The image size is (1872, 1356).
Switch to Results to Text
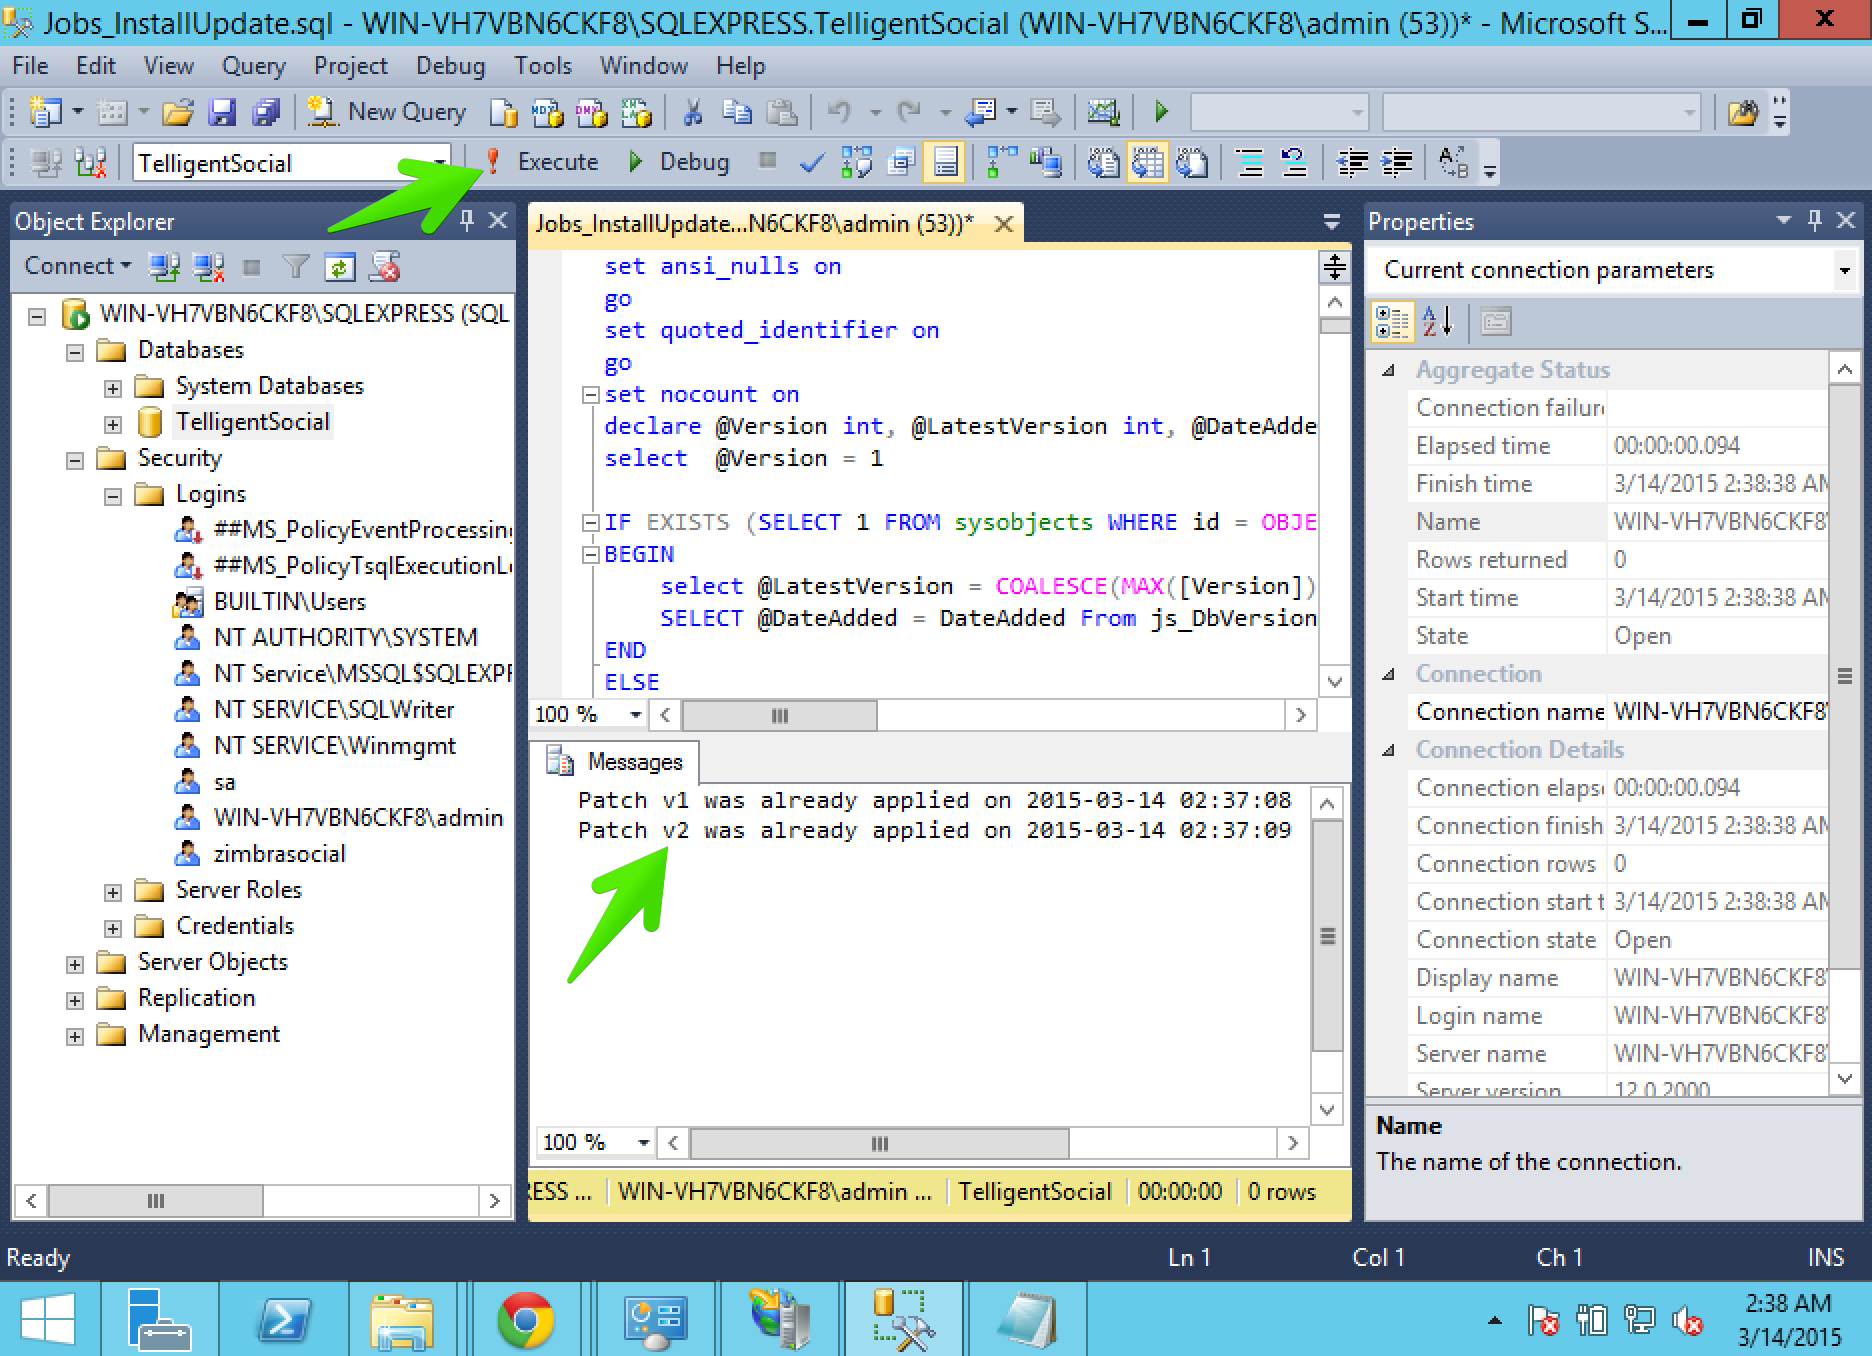[1103, 162]
